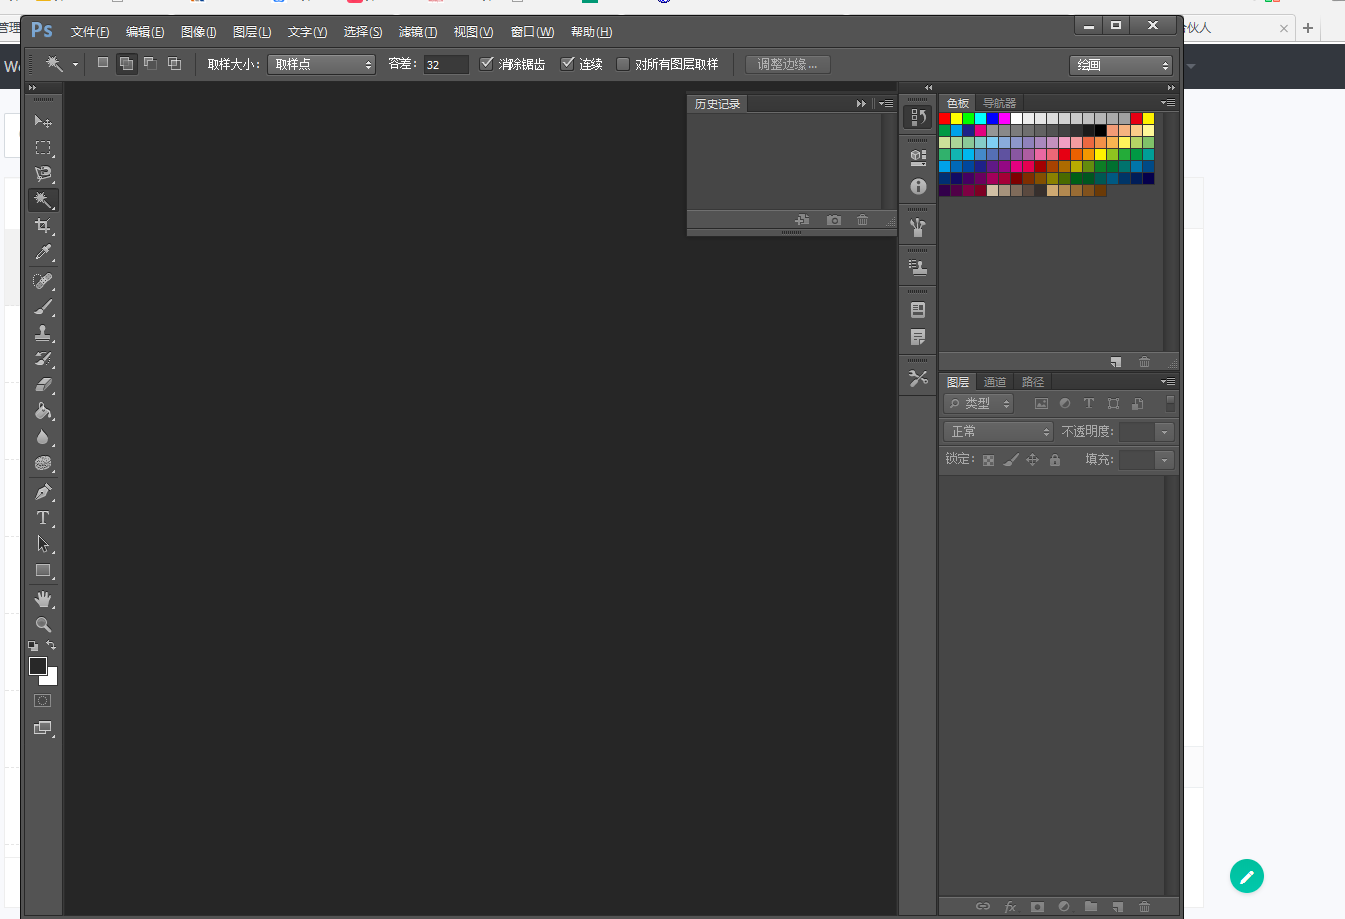Select the Zoom tool
1345x919 pixels.
(x=43, y=625)
